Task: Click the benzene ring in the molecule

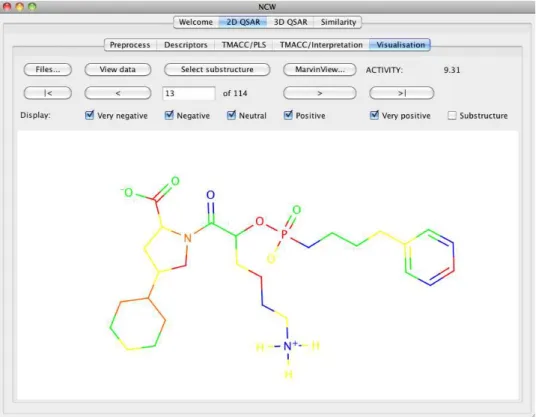Action: tap(429, 257)
